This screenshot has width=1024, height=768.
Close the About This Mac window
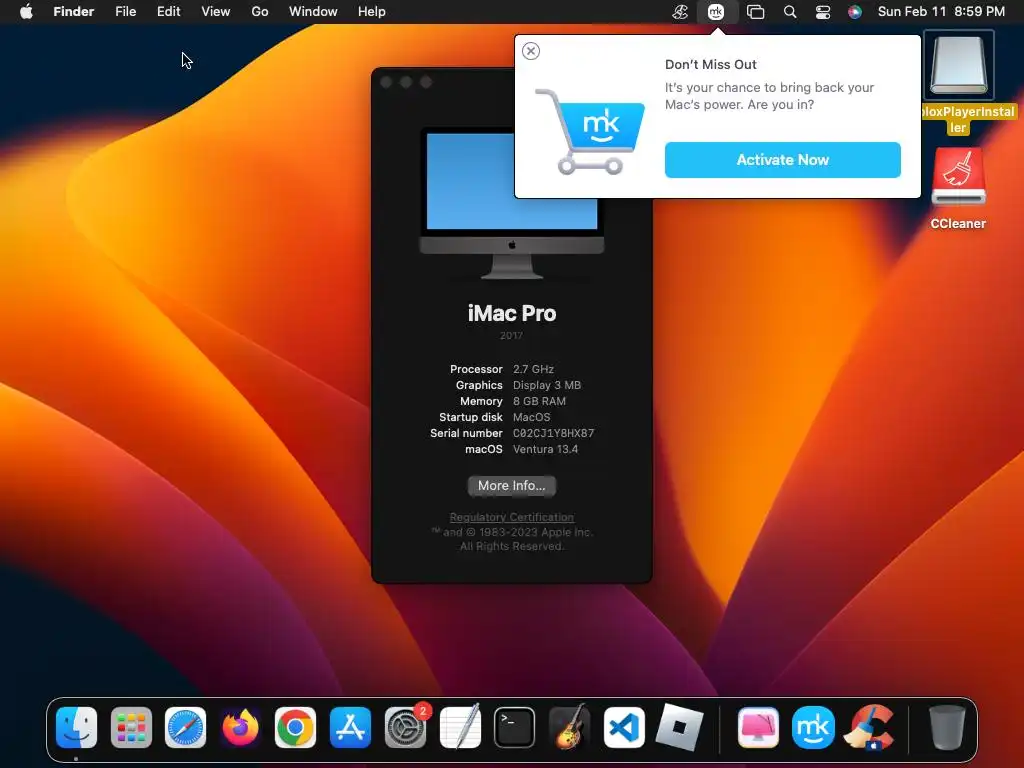[x=386, y=82]
